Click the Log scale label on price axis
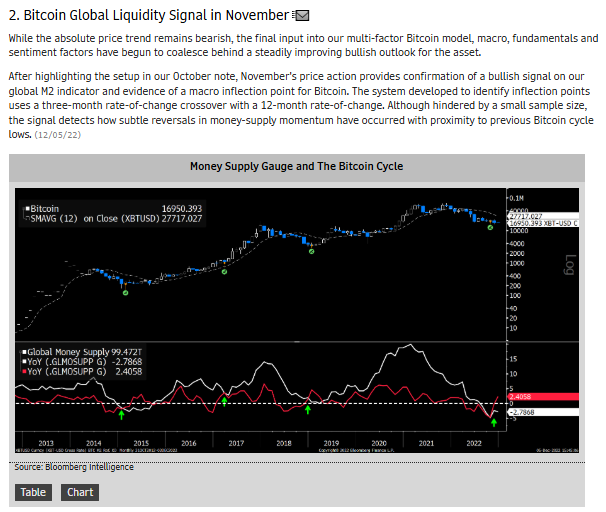Viewport: 606px width, 512px height. coord(570,265)
